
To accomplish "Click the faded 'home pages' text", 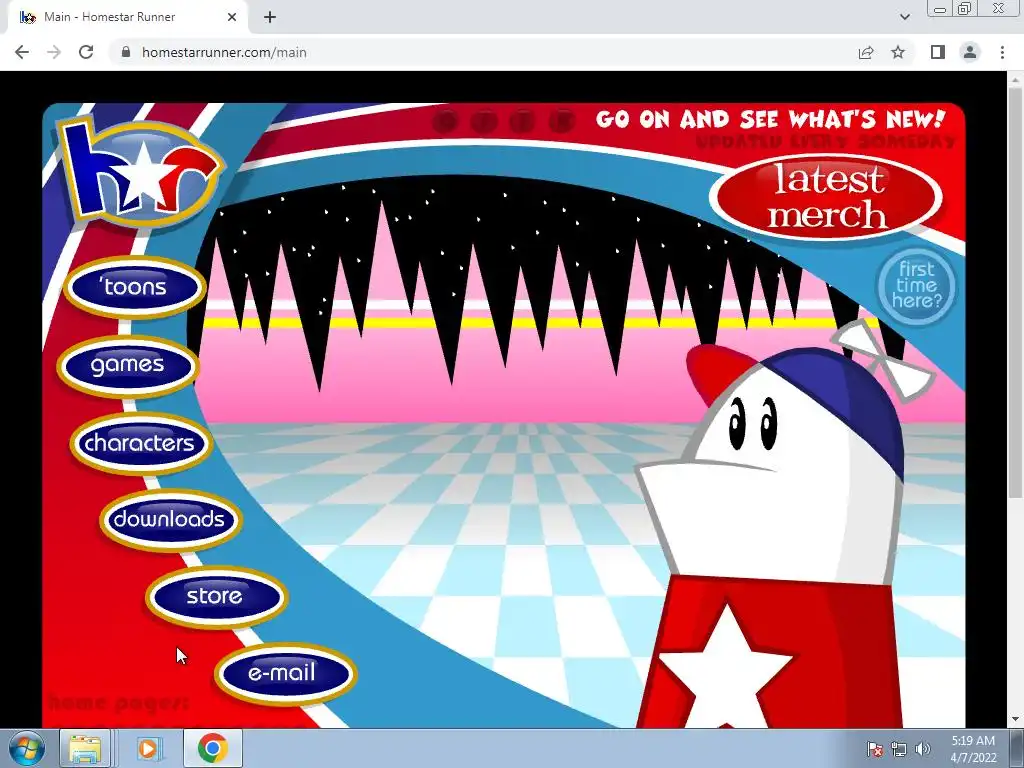I will point(118,703).
